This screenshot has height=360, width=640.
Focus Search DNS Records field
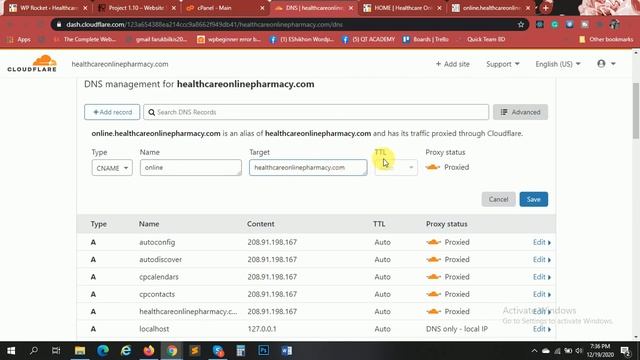tap(316, 112)
